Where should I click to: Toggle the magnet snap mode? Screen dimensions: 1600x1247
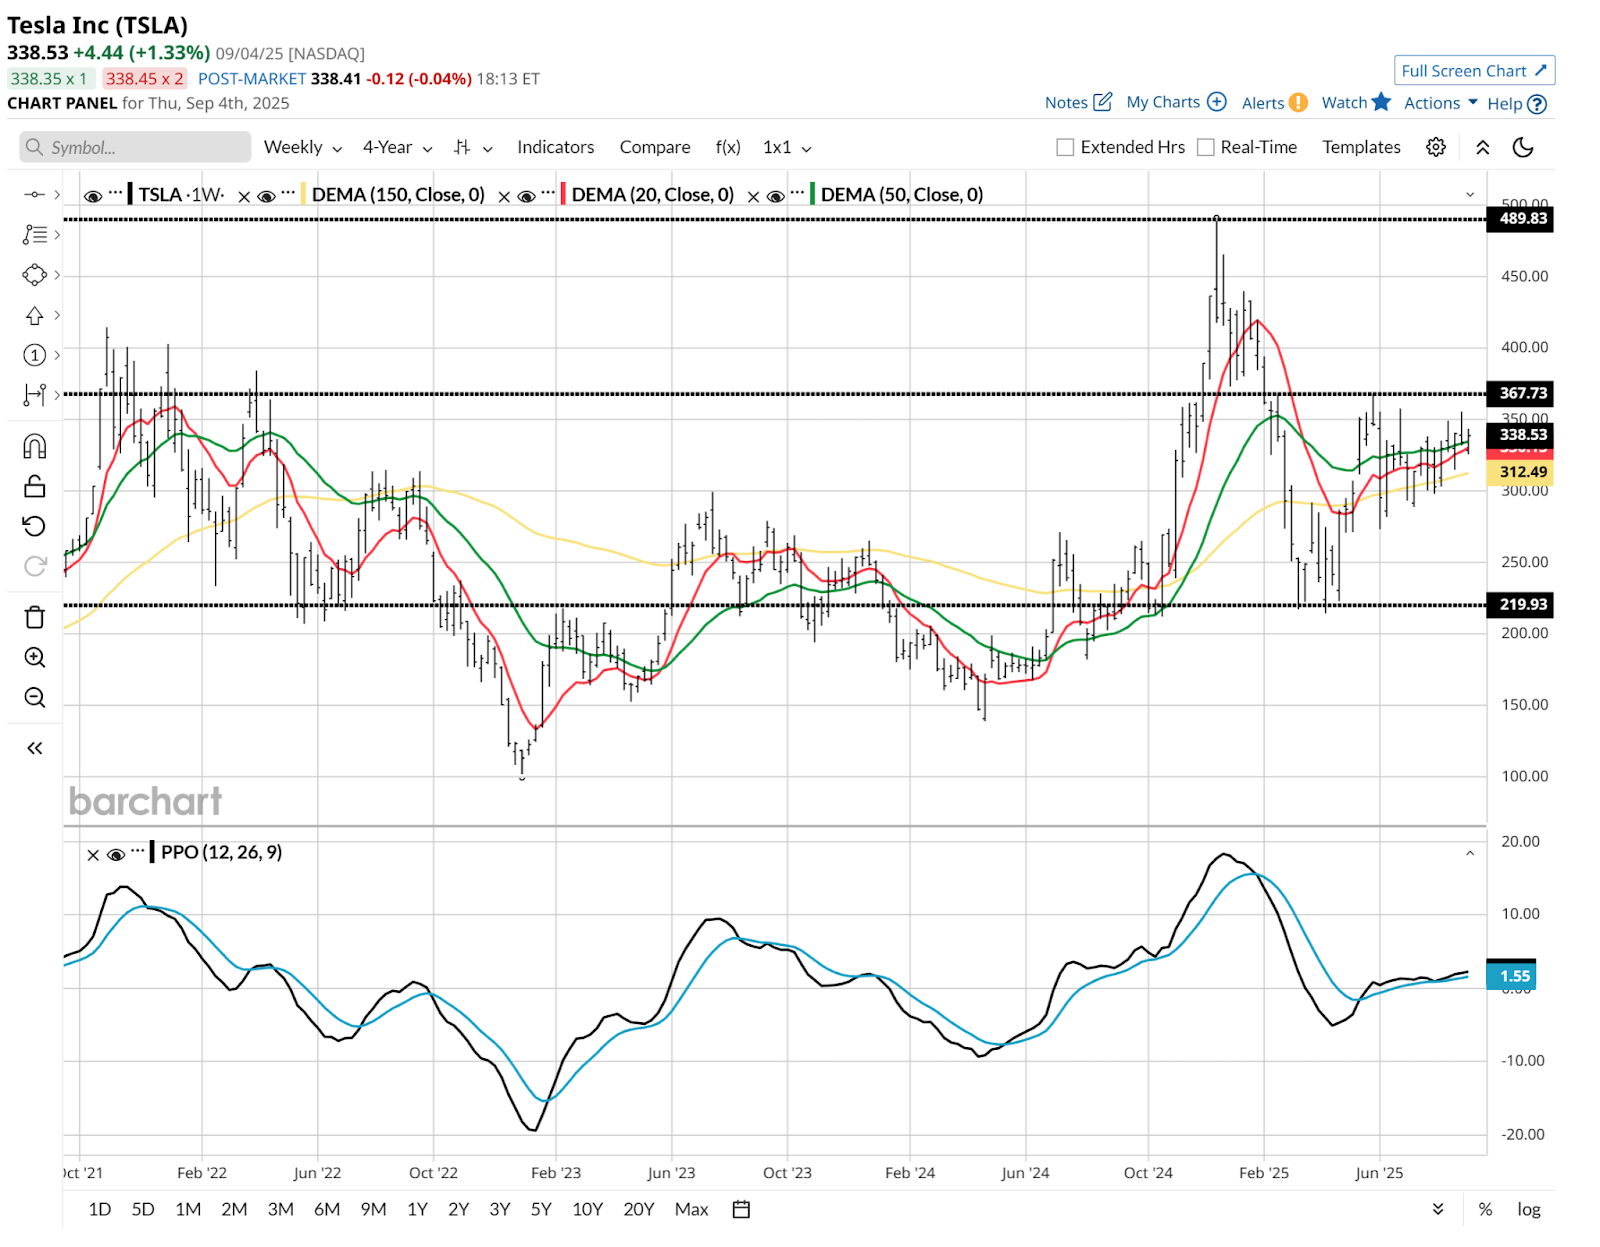coord(34,446)
